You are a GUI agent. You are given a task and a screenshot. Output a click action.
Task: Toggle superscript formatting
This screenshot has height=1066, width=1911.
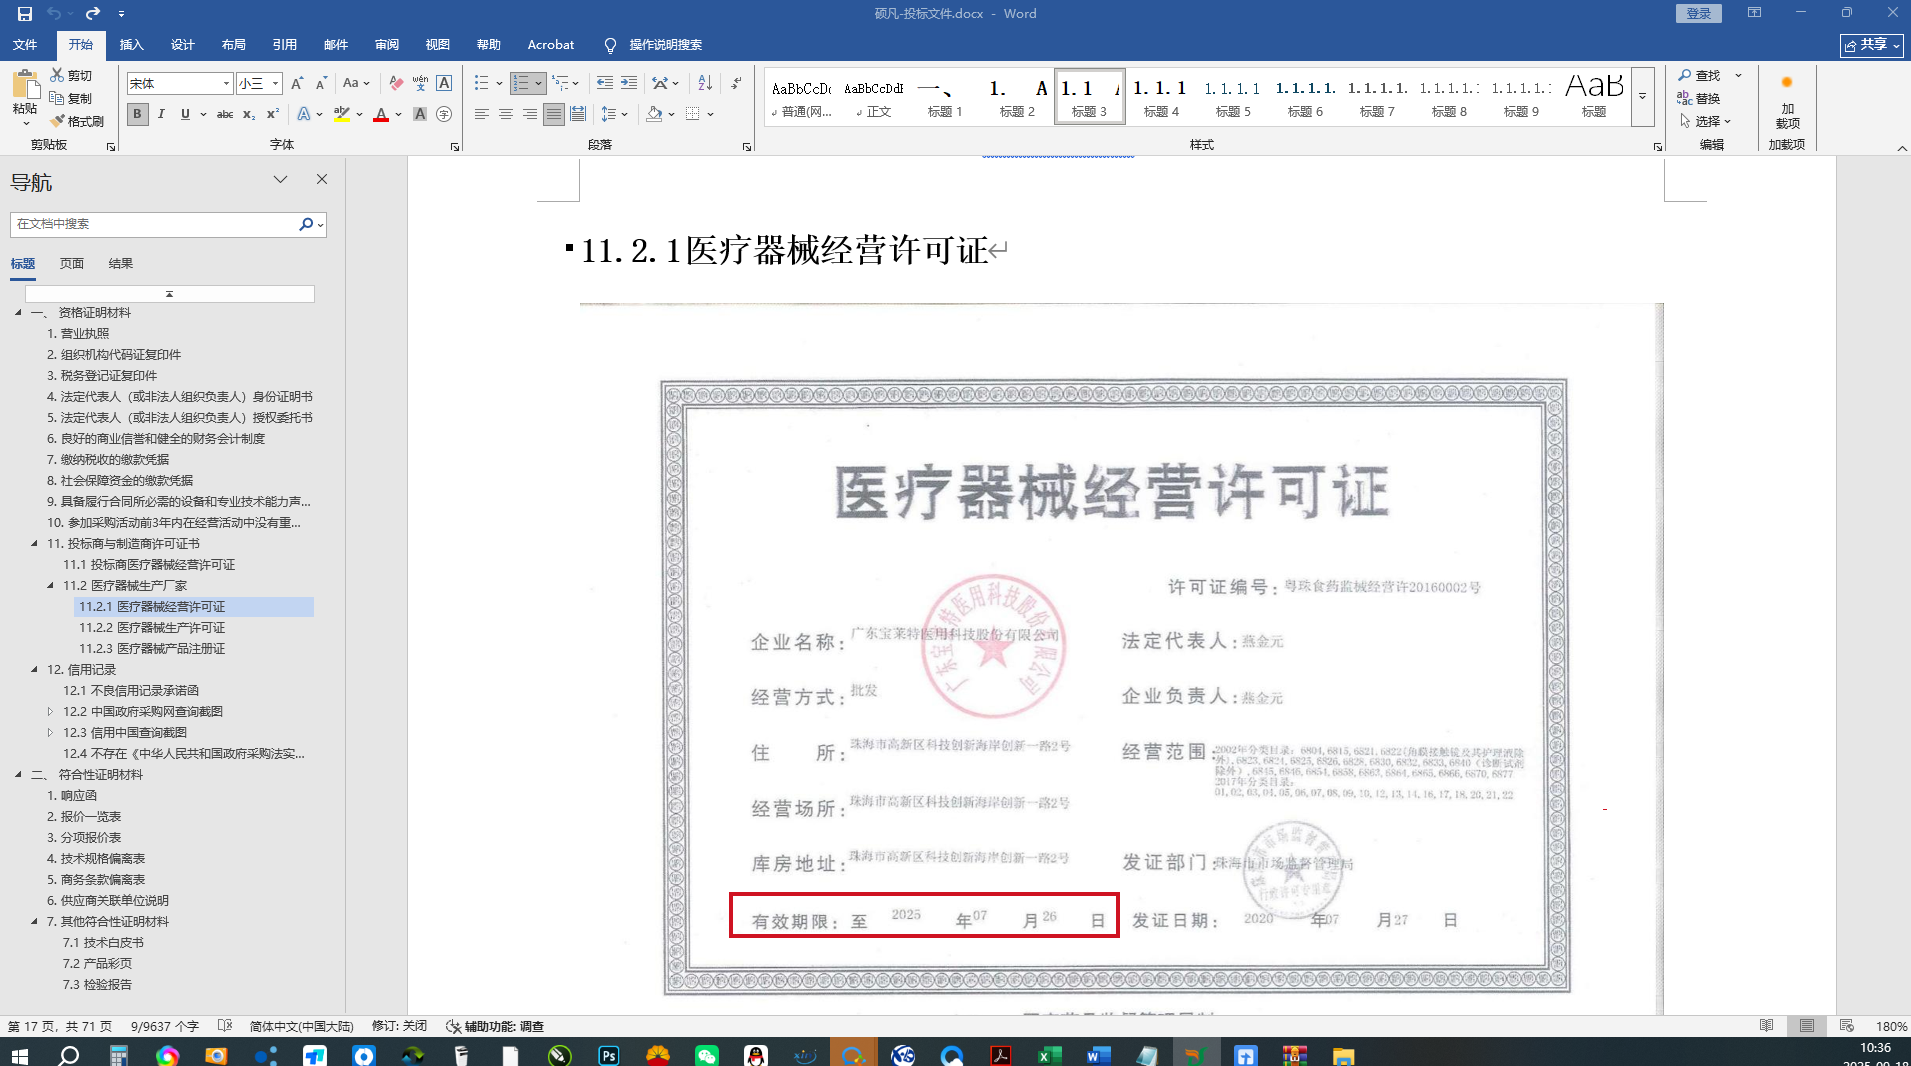272,114
